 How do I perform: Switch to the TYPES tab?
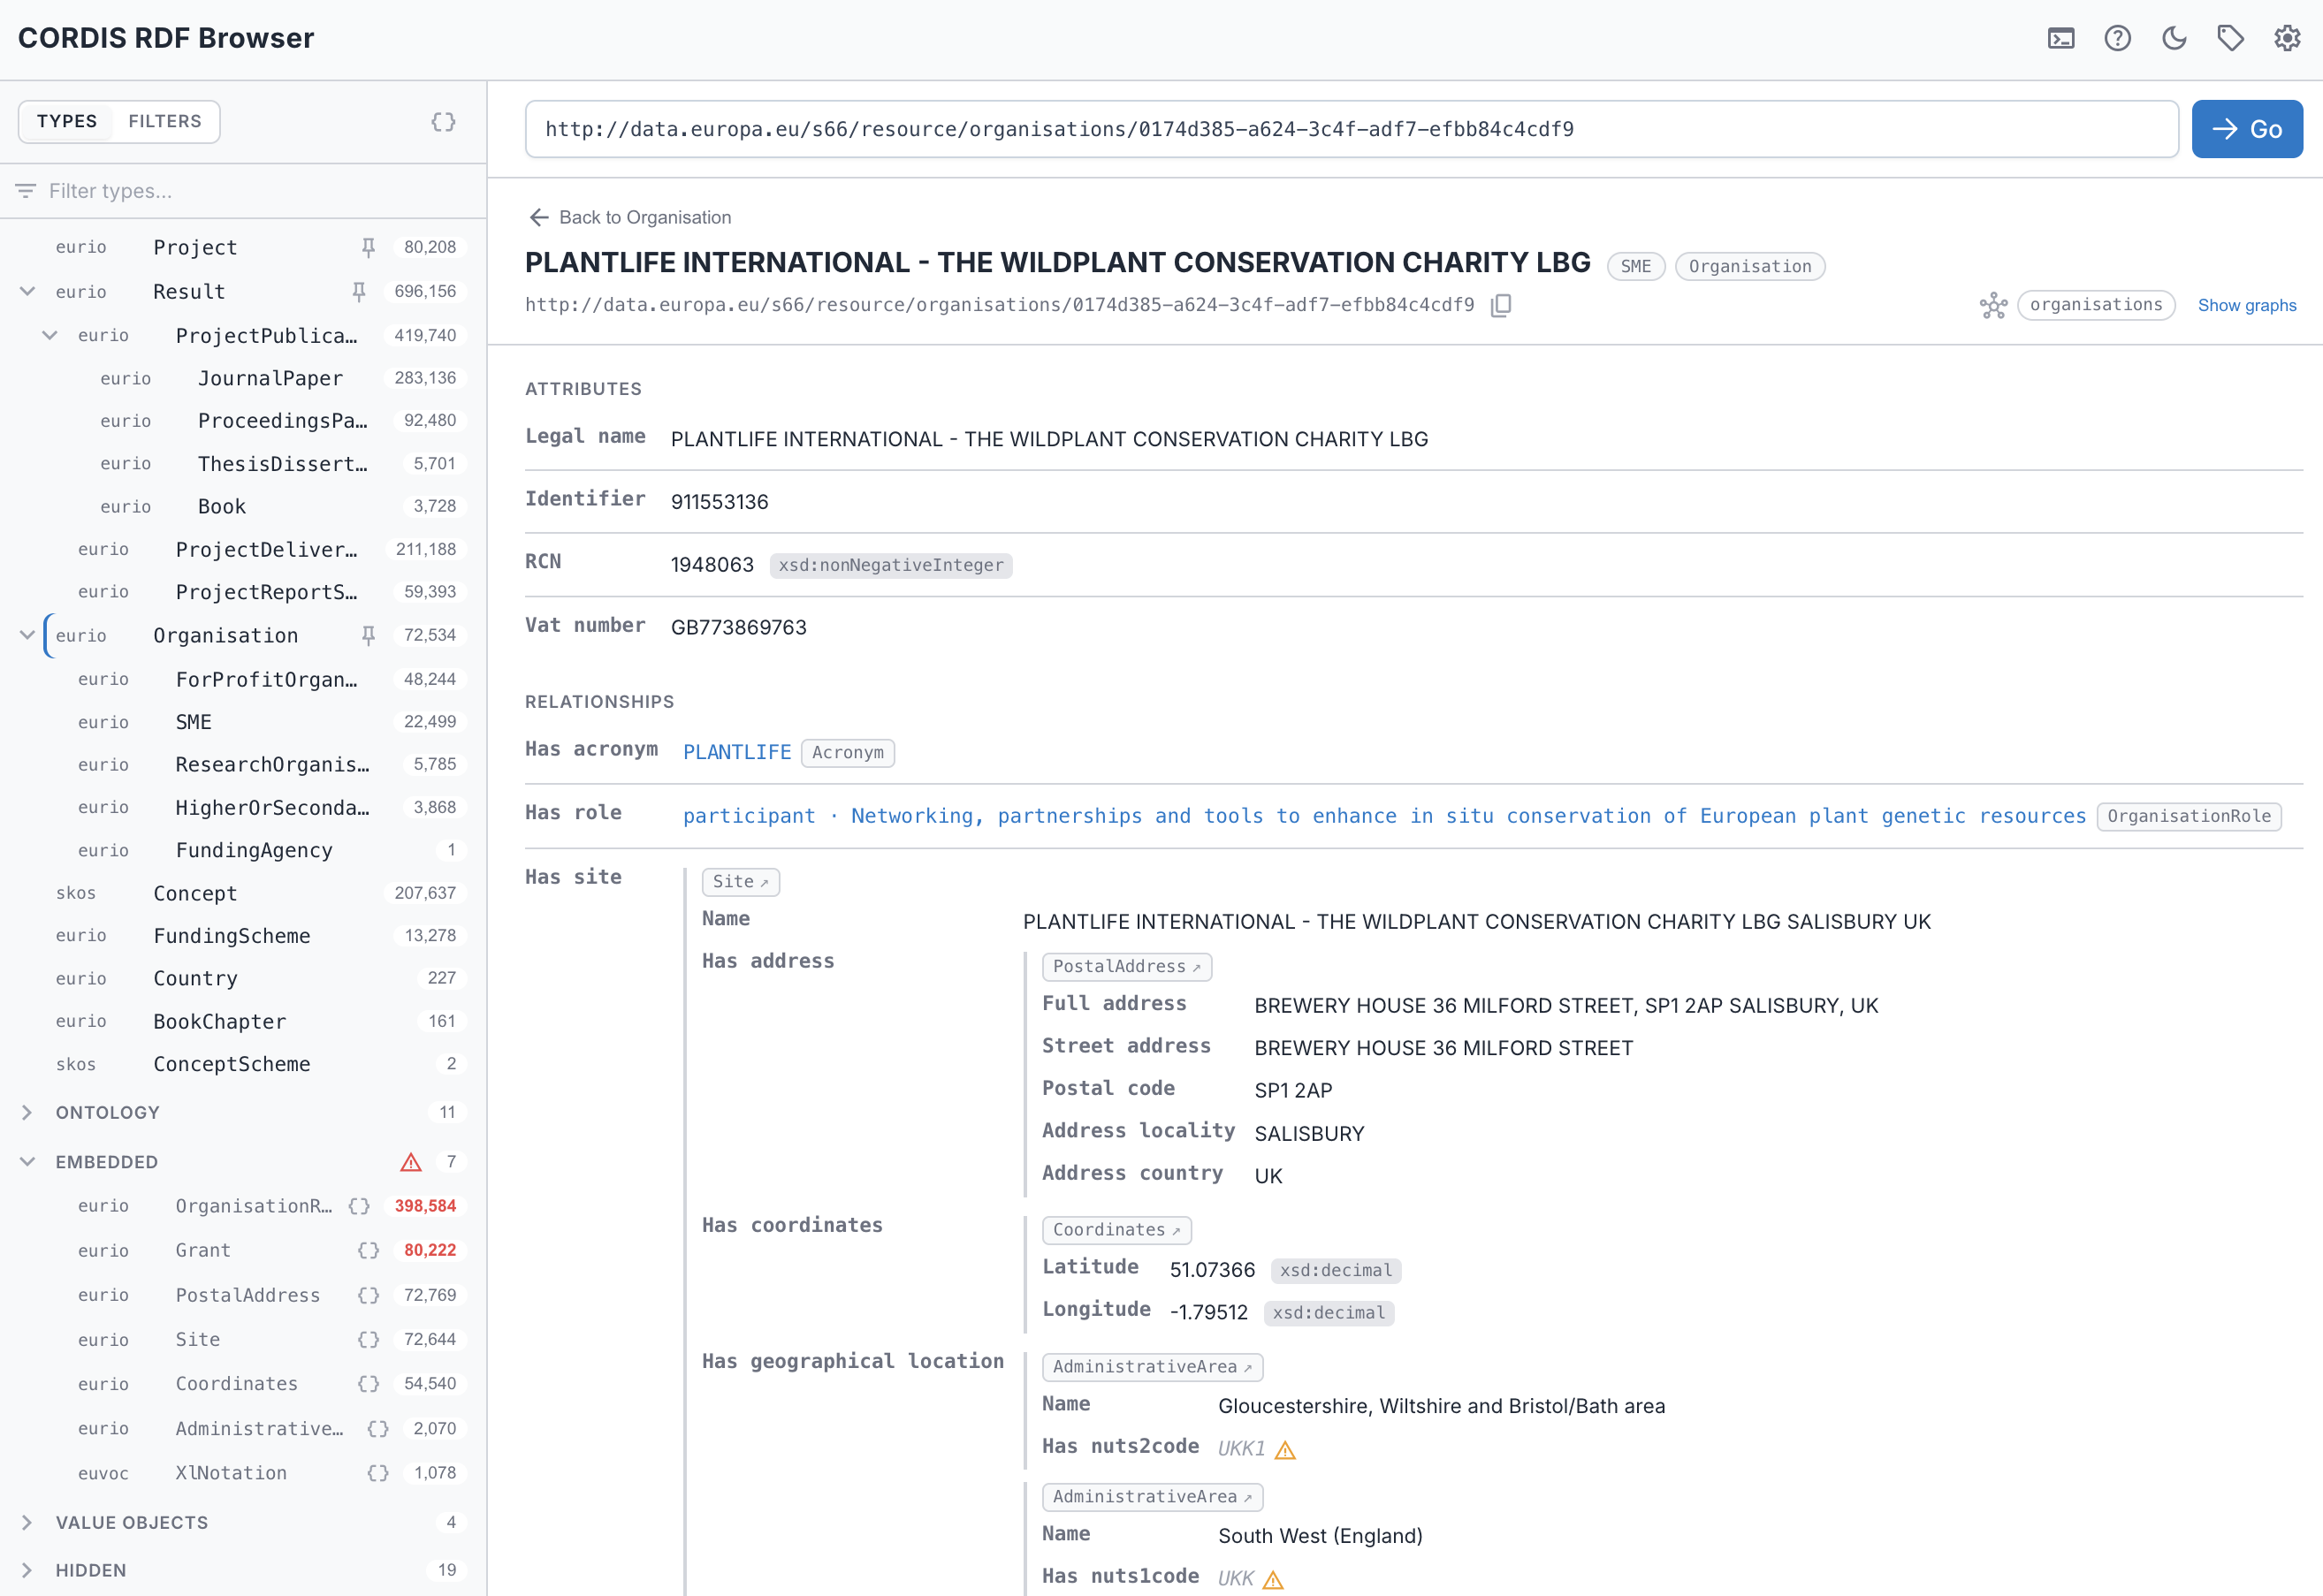point(67,121)
